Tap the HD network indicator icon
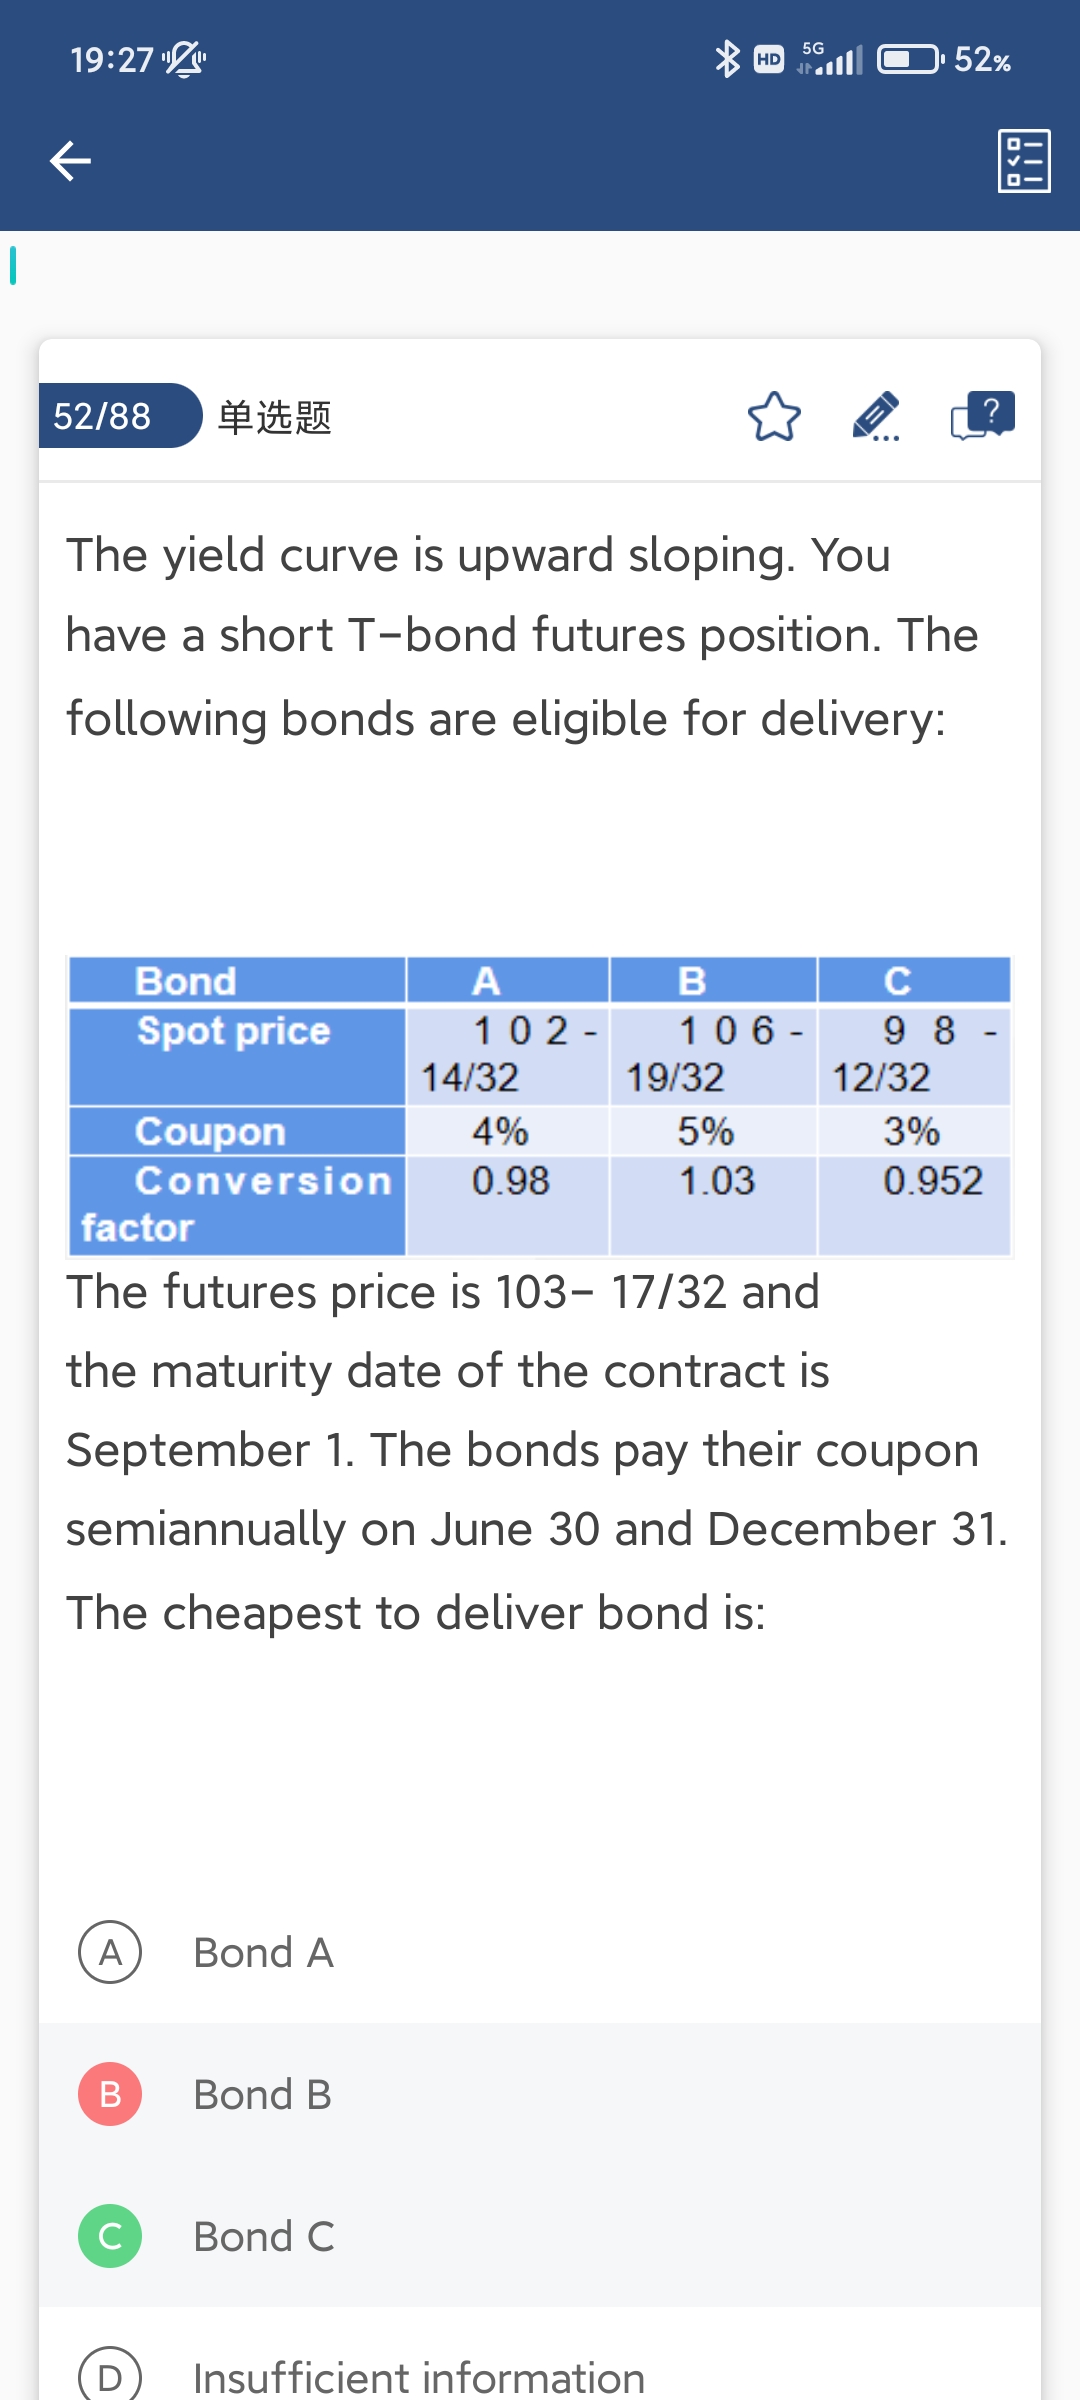The width and height of the screenshot is (1080, 2400). [768, 60]
